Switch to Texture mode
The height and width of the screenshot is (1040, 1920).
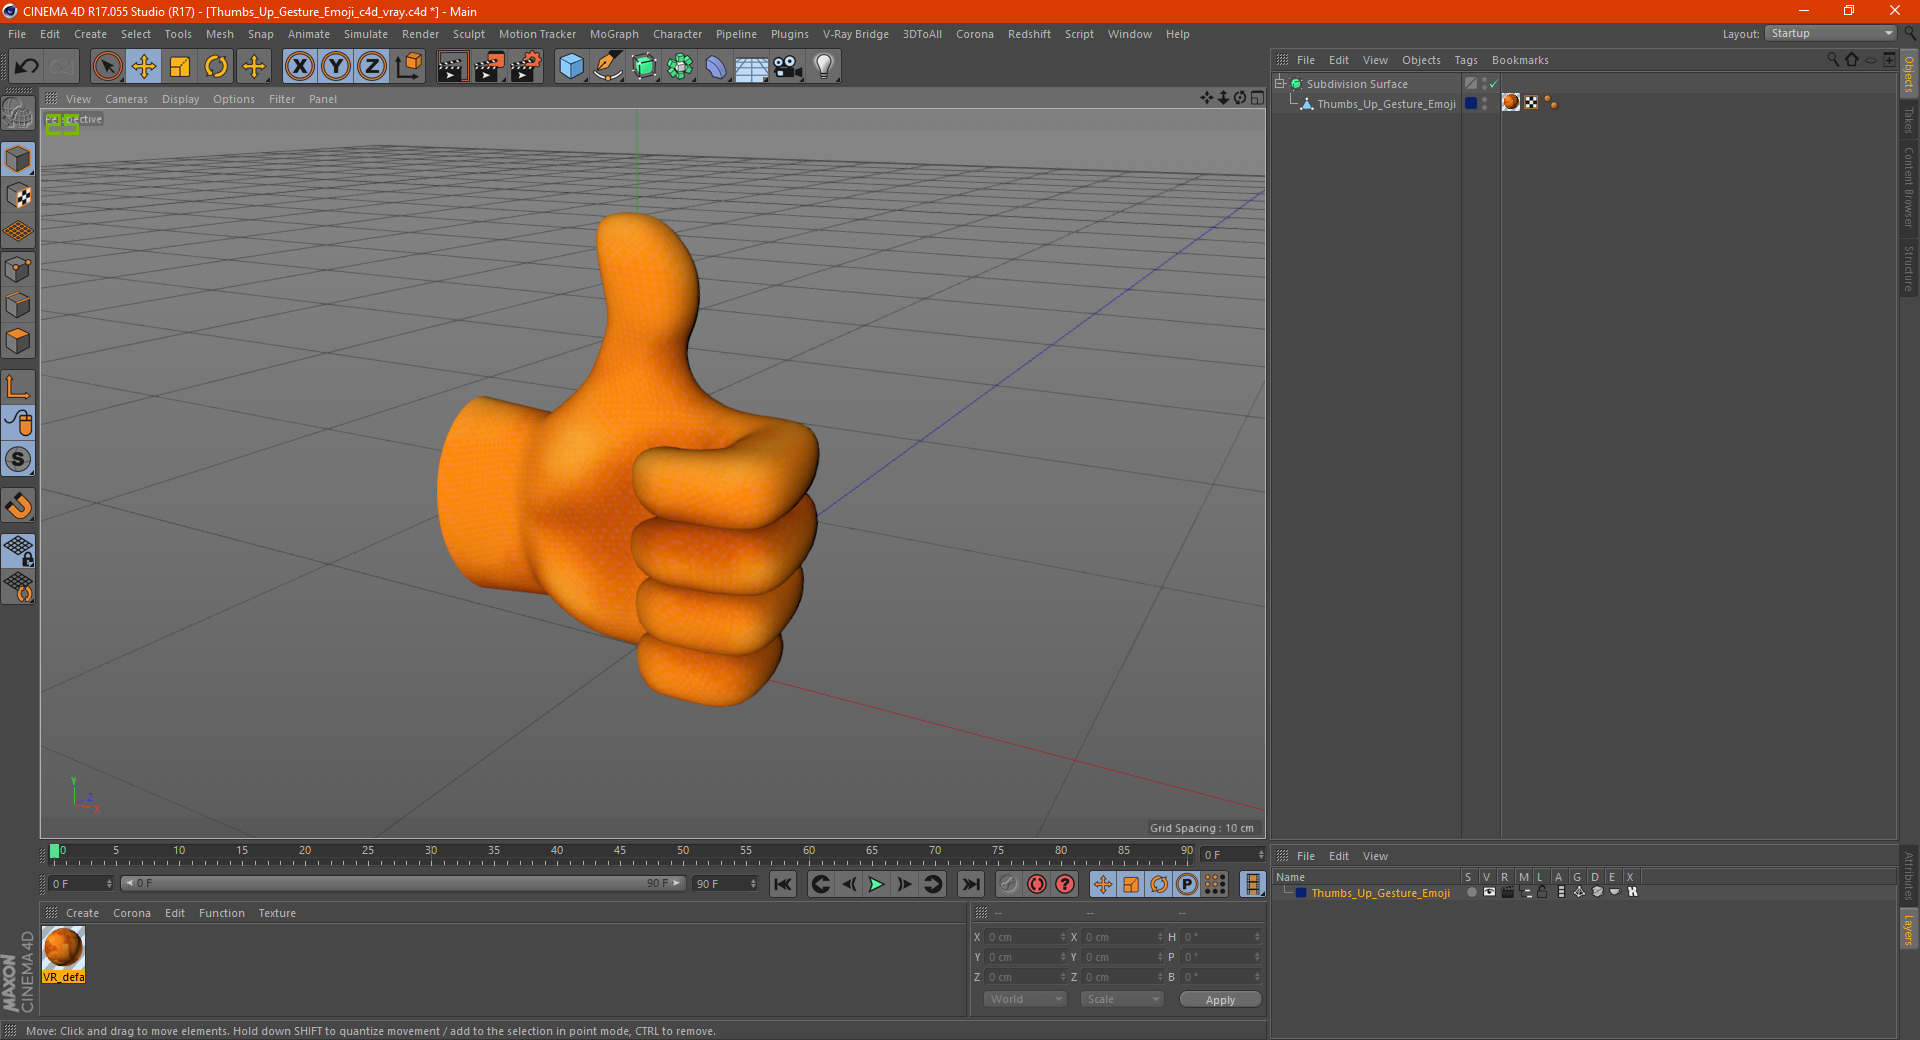18,196
